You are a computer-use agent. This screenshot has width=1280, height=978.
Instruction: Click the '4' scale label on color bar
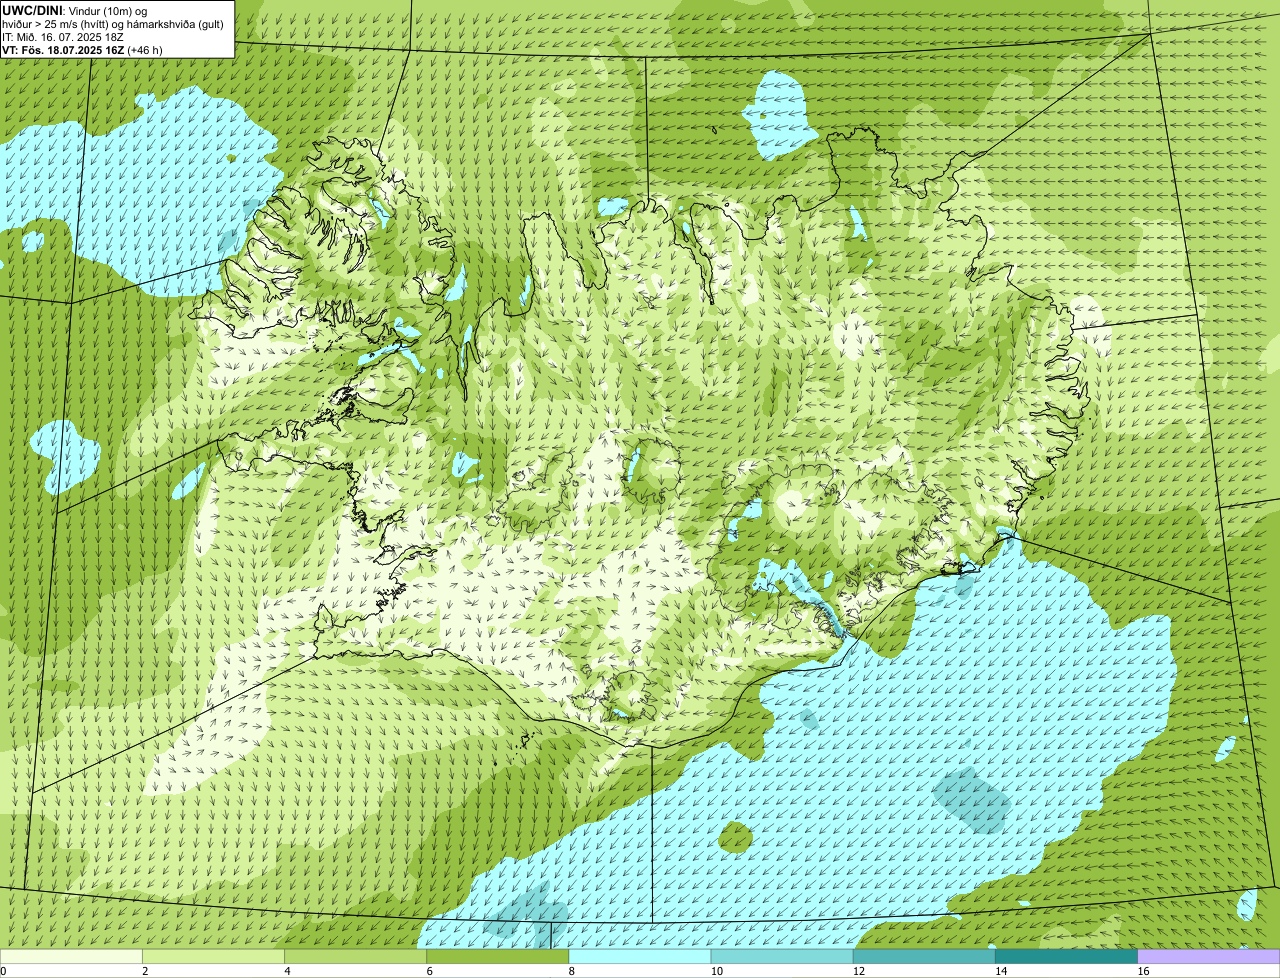coord(287,971)
